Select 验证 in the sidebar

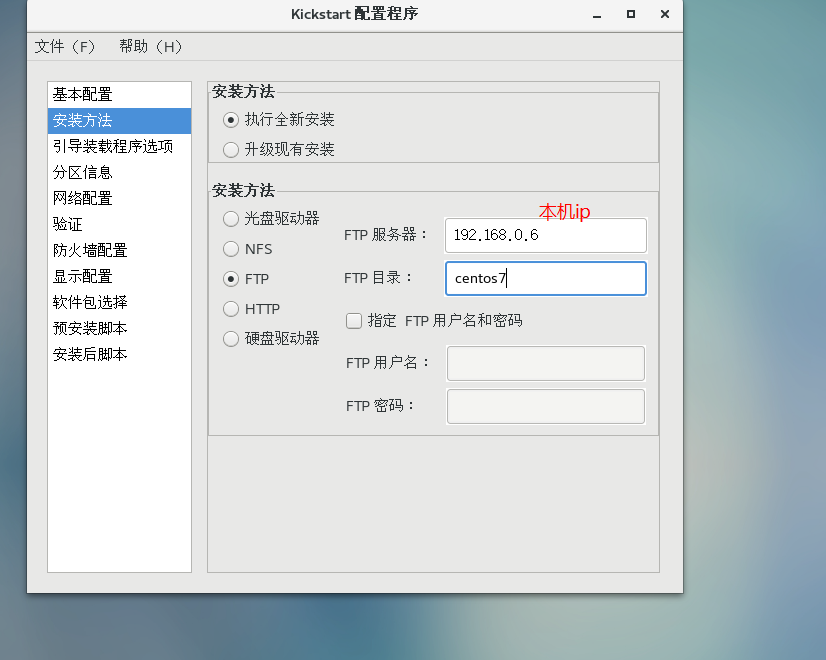coord(120,224)
